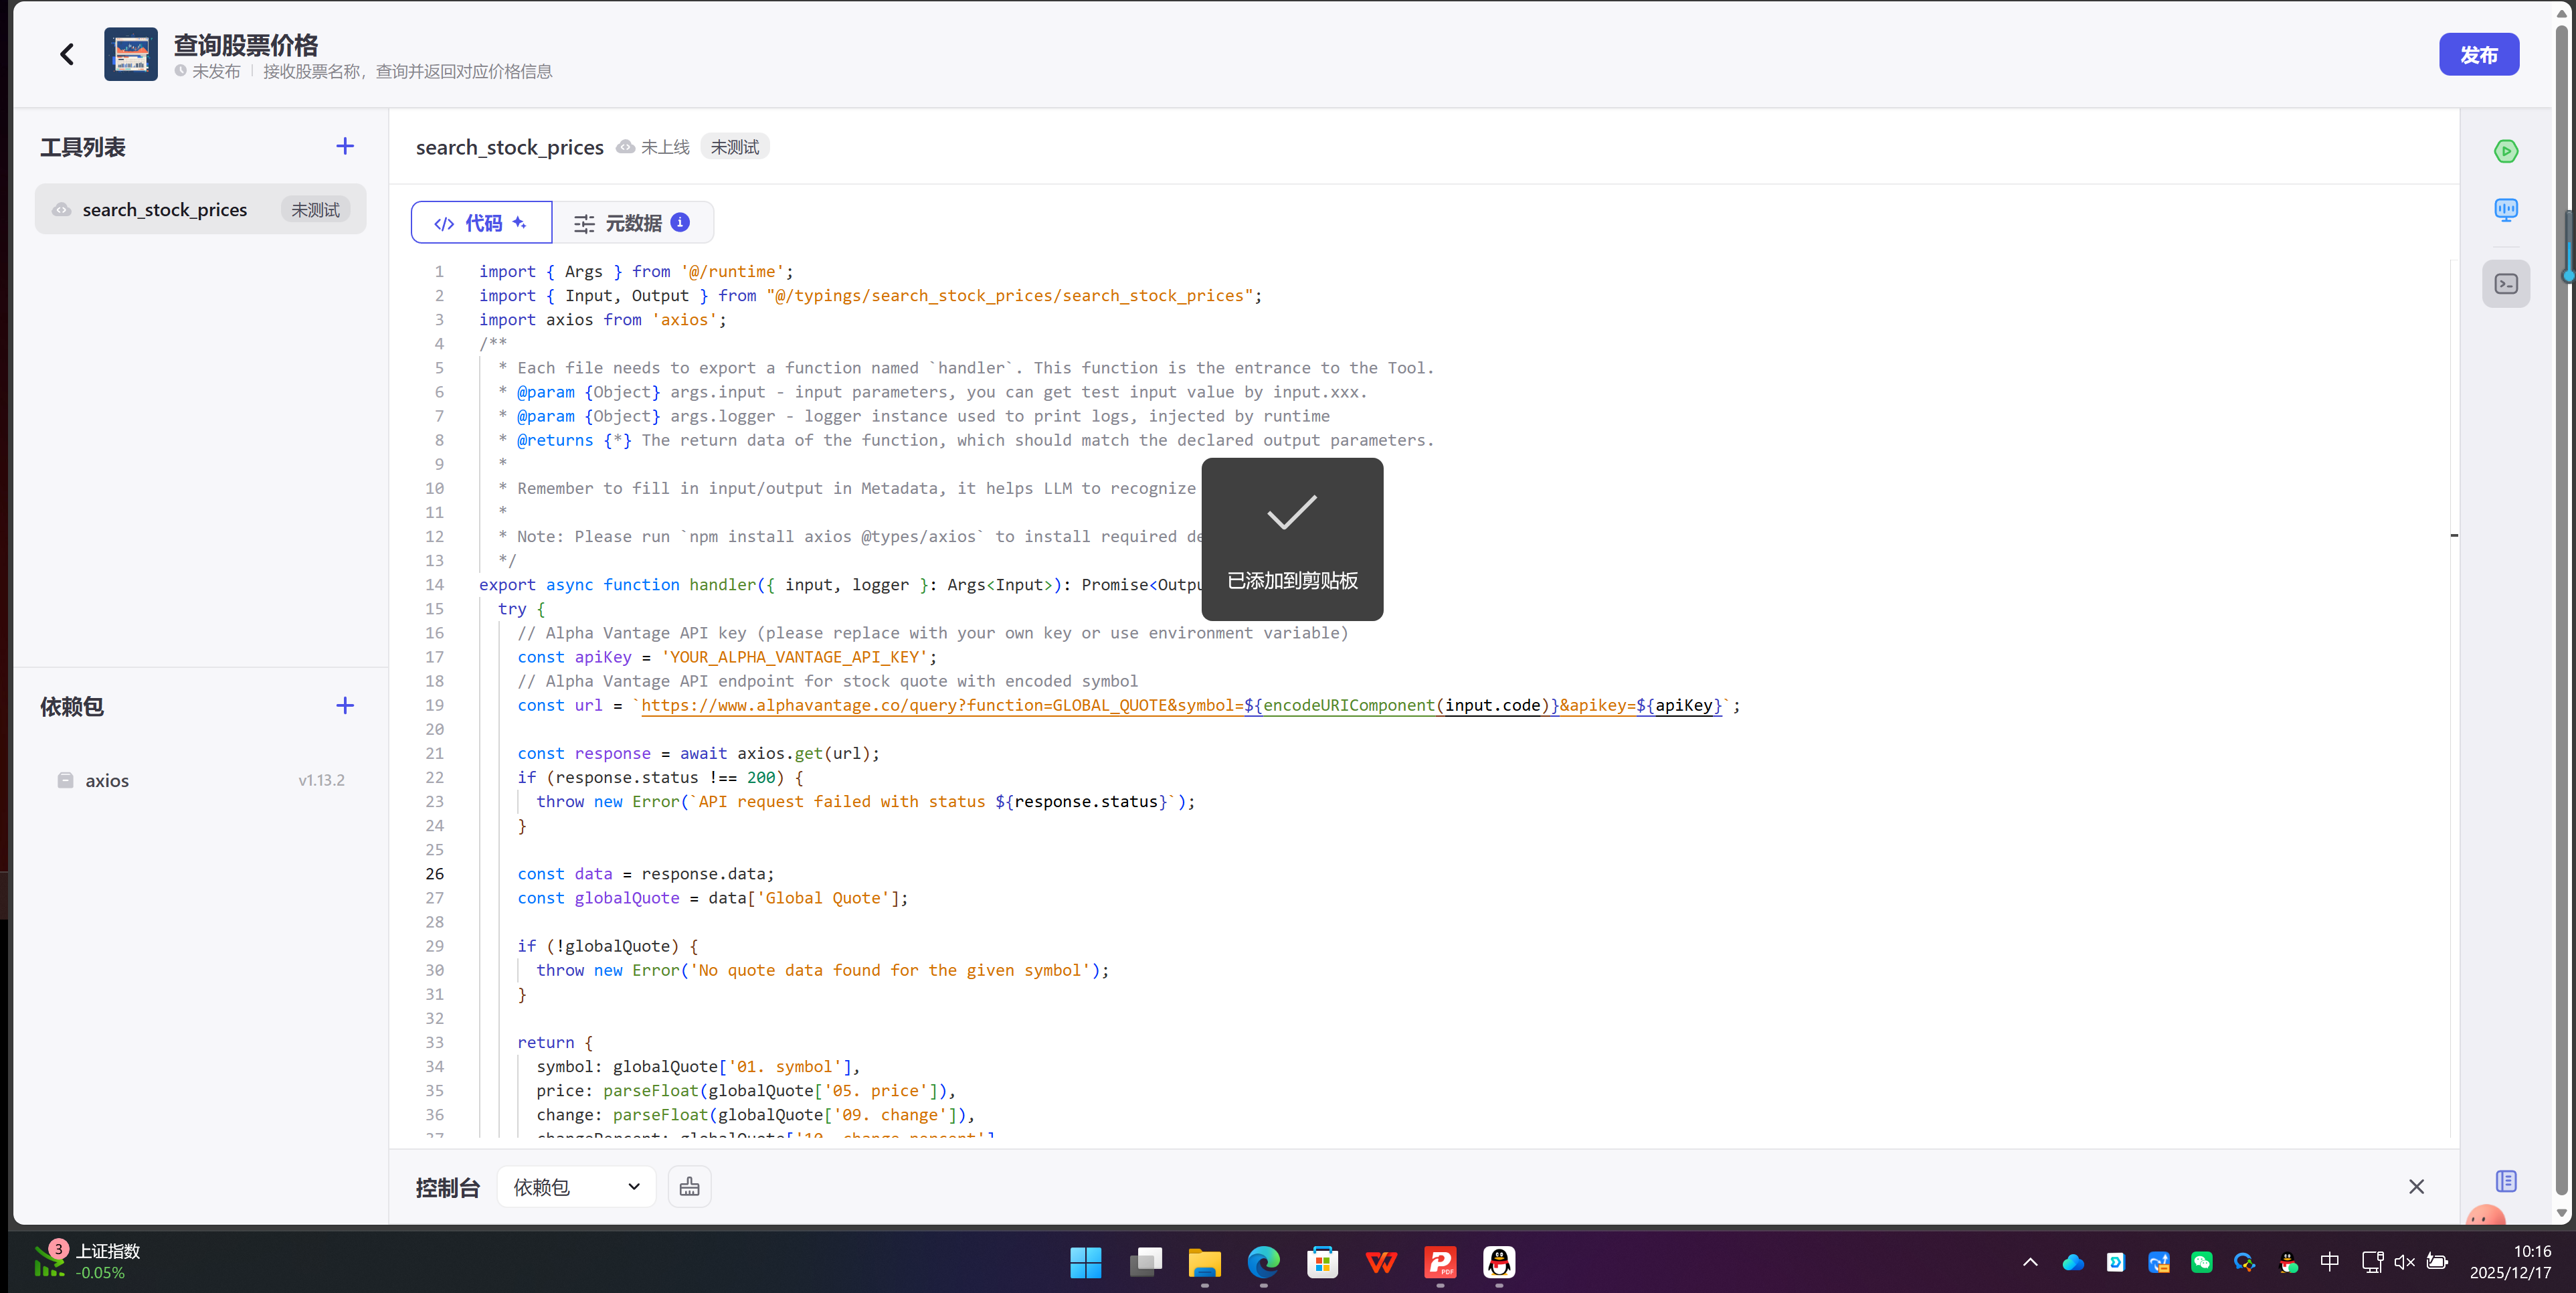2576x1293 pixels.
Task: Clear console output with the broom icon
Action: [689, 1187]
